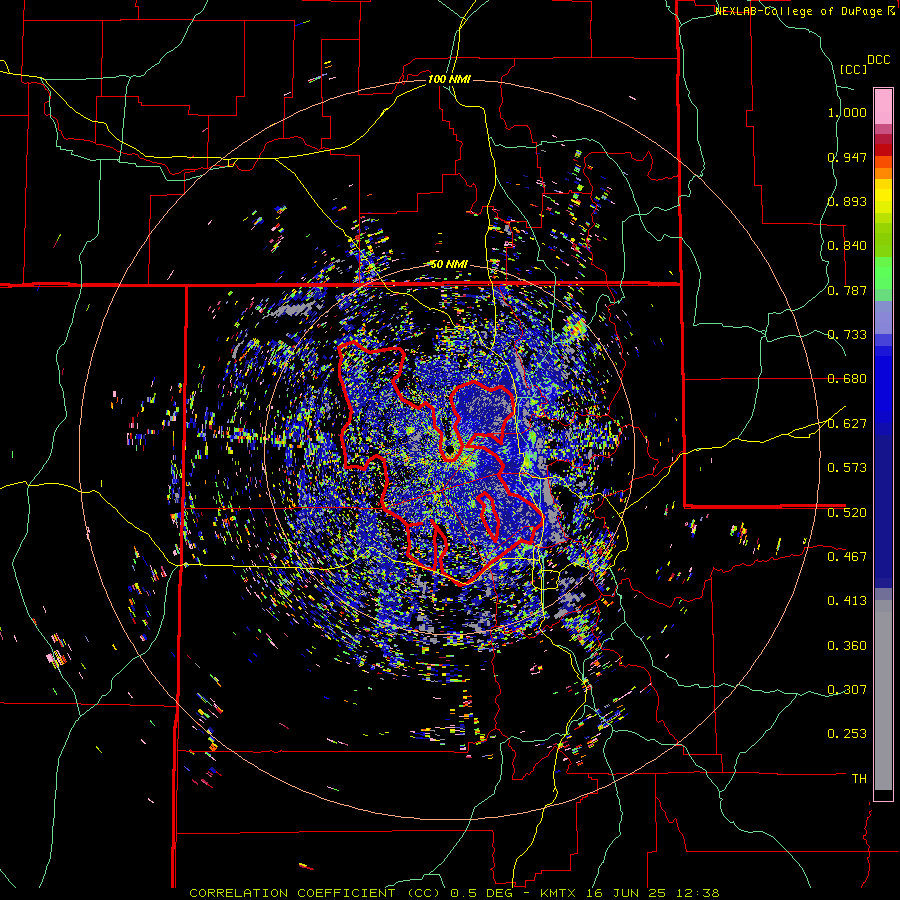The height and width of the screenshot is (900, 900).
Task: Pick the bright green color bar swatch
Action: [x=883, y=273]
